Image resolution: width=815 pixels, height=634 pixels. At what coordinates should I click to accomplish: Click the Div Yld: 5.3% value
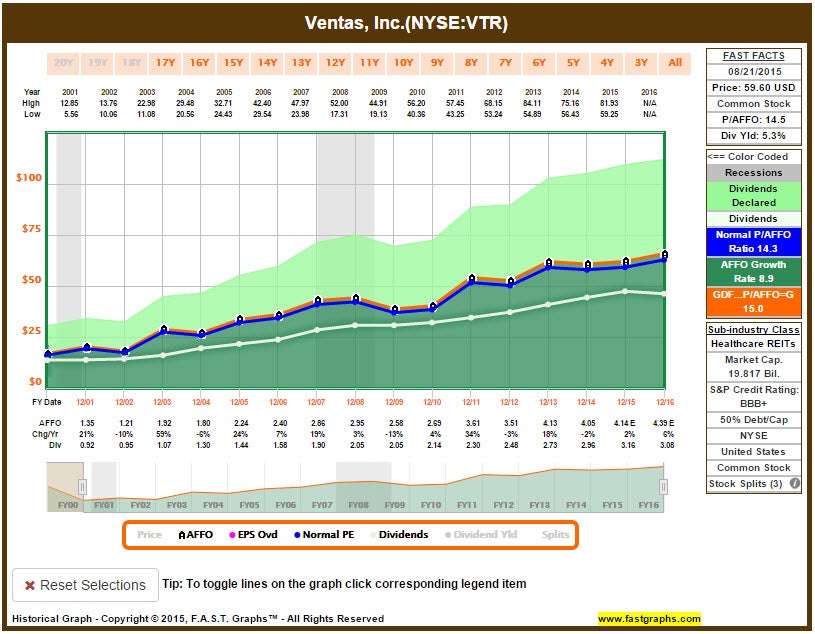(754, 136)
